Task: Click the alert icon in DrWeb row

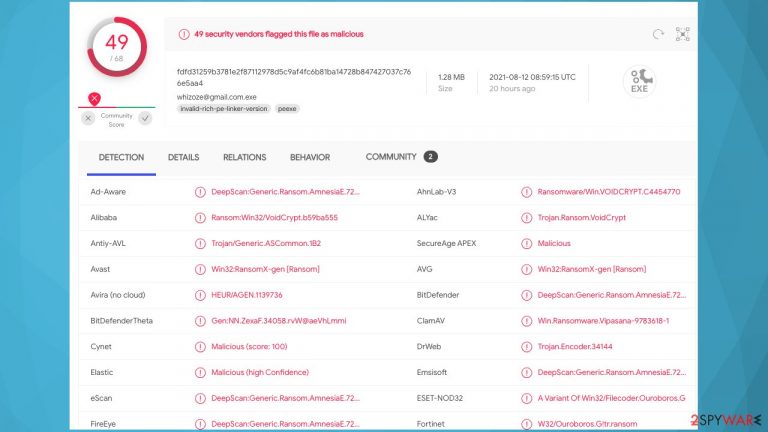Action: click(527, 347)
